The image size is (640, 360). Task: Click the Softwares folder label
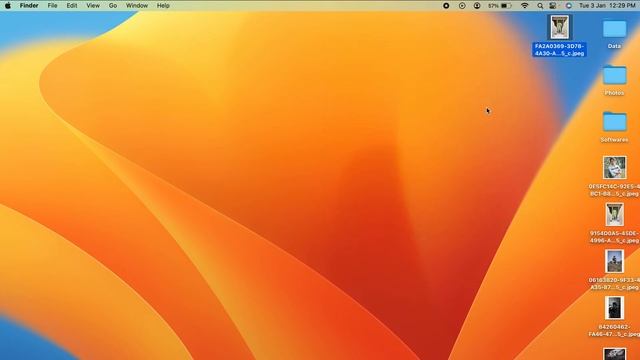click(x=614, y=140)
